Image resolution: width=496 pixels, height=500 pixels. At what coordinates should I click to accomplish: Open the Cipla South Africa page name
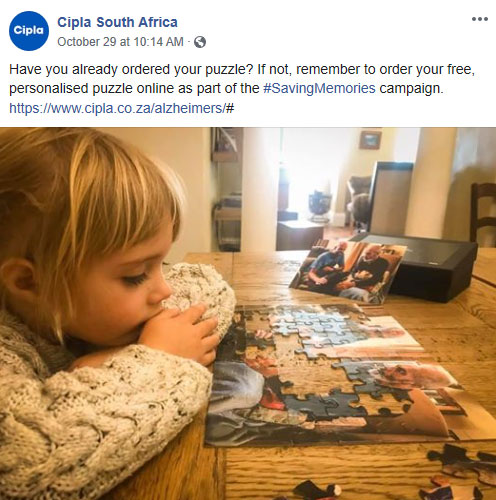pyautogui.click(x=117, y=22)
